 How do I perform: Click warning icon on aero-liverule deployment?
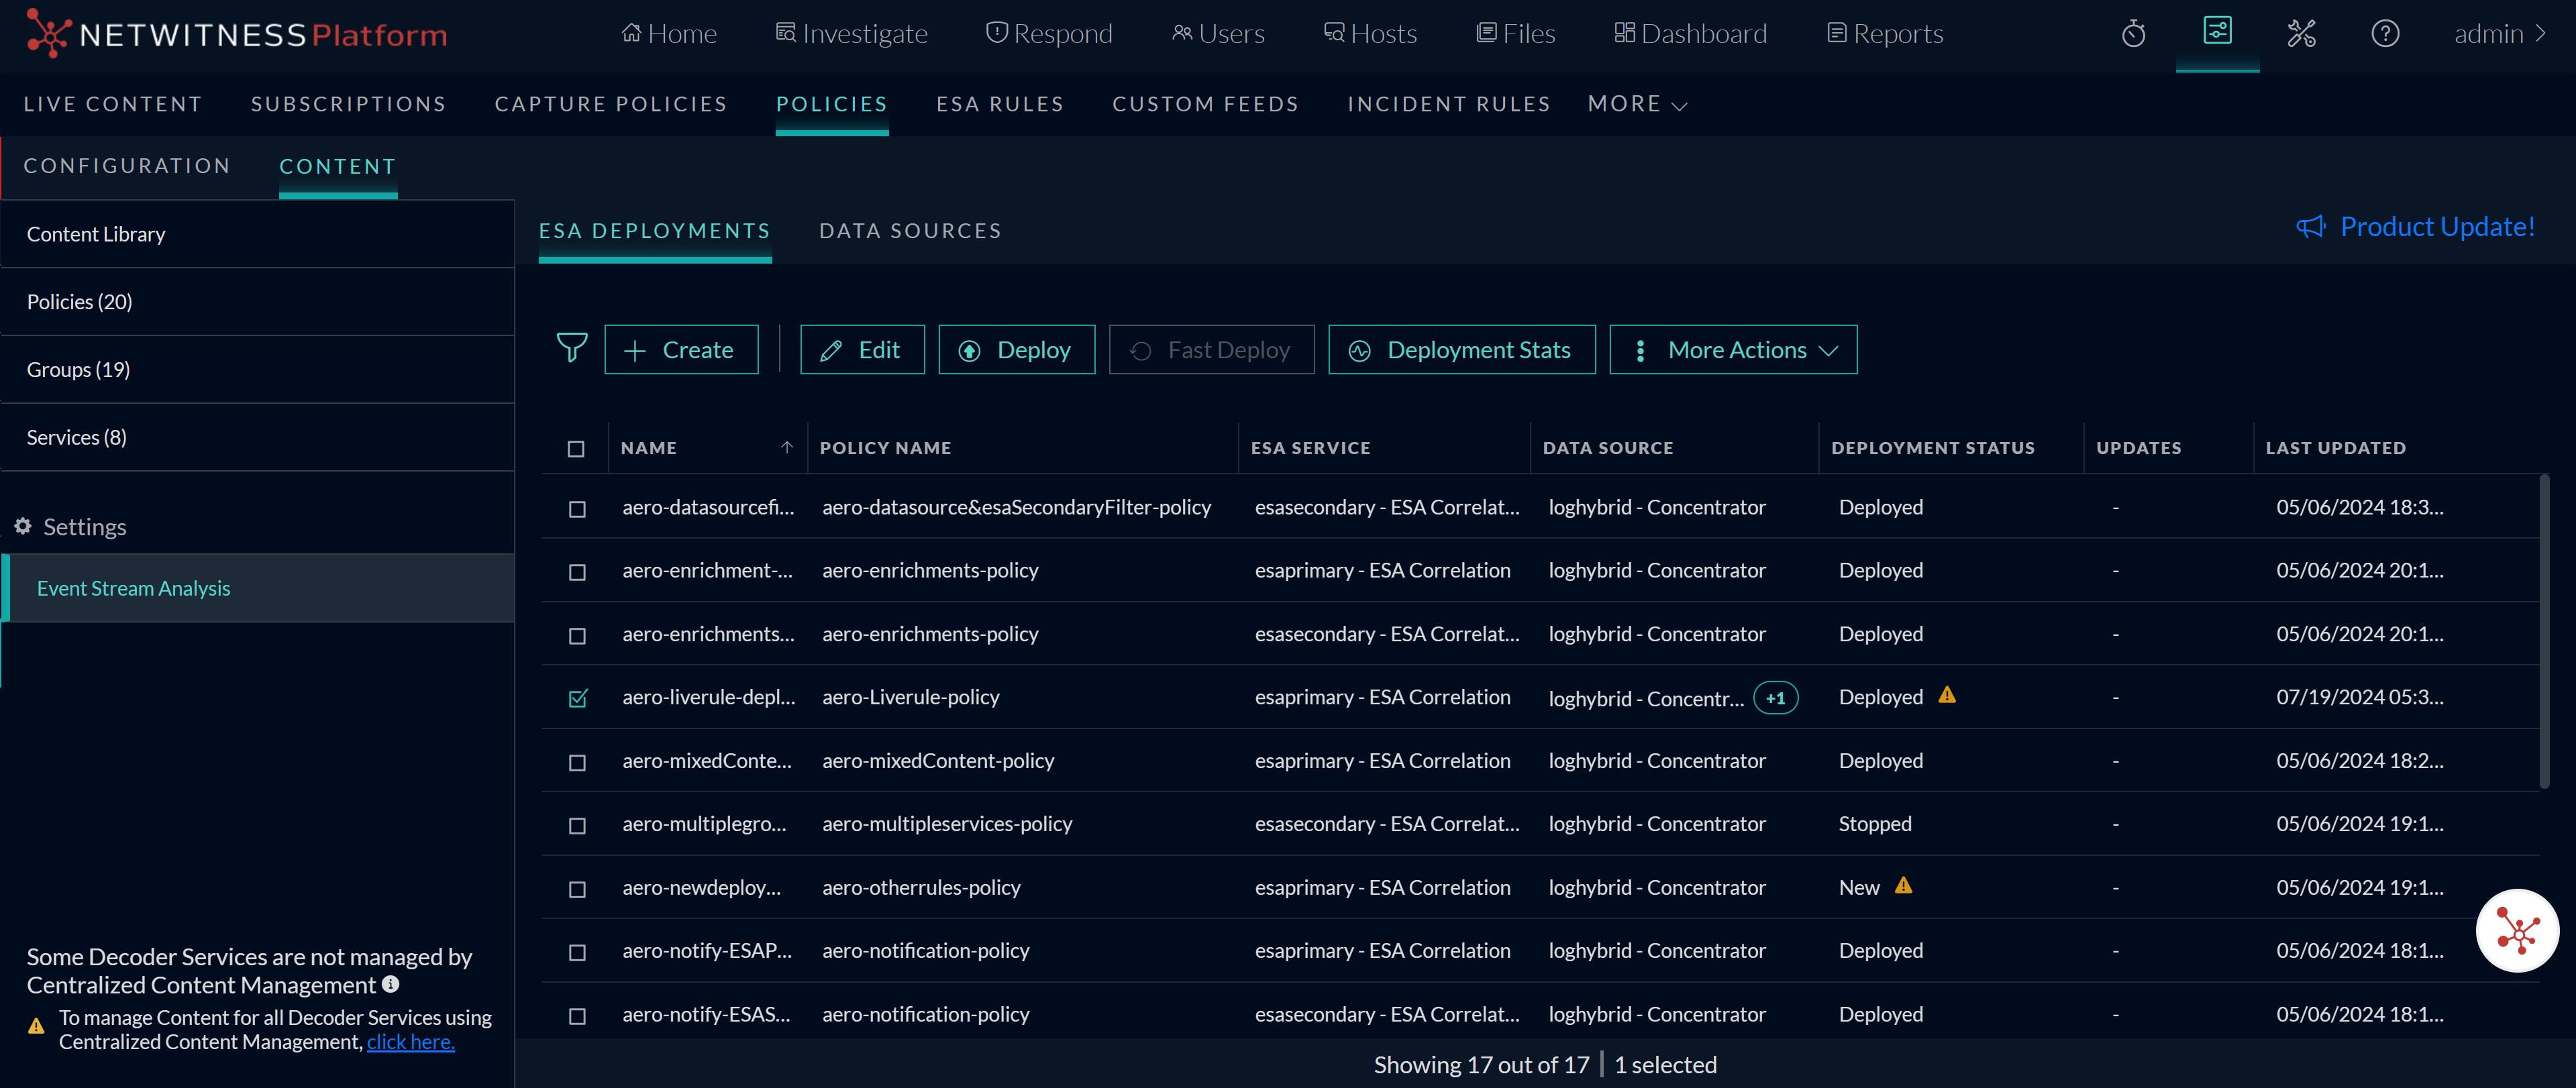coord(1946,695)
